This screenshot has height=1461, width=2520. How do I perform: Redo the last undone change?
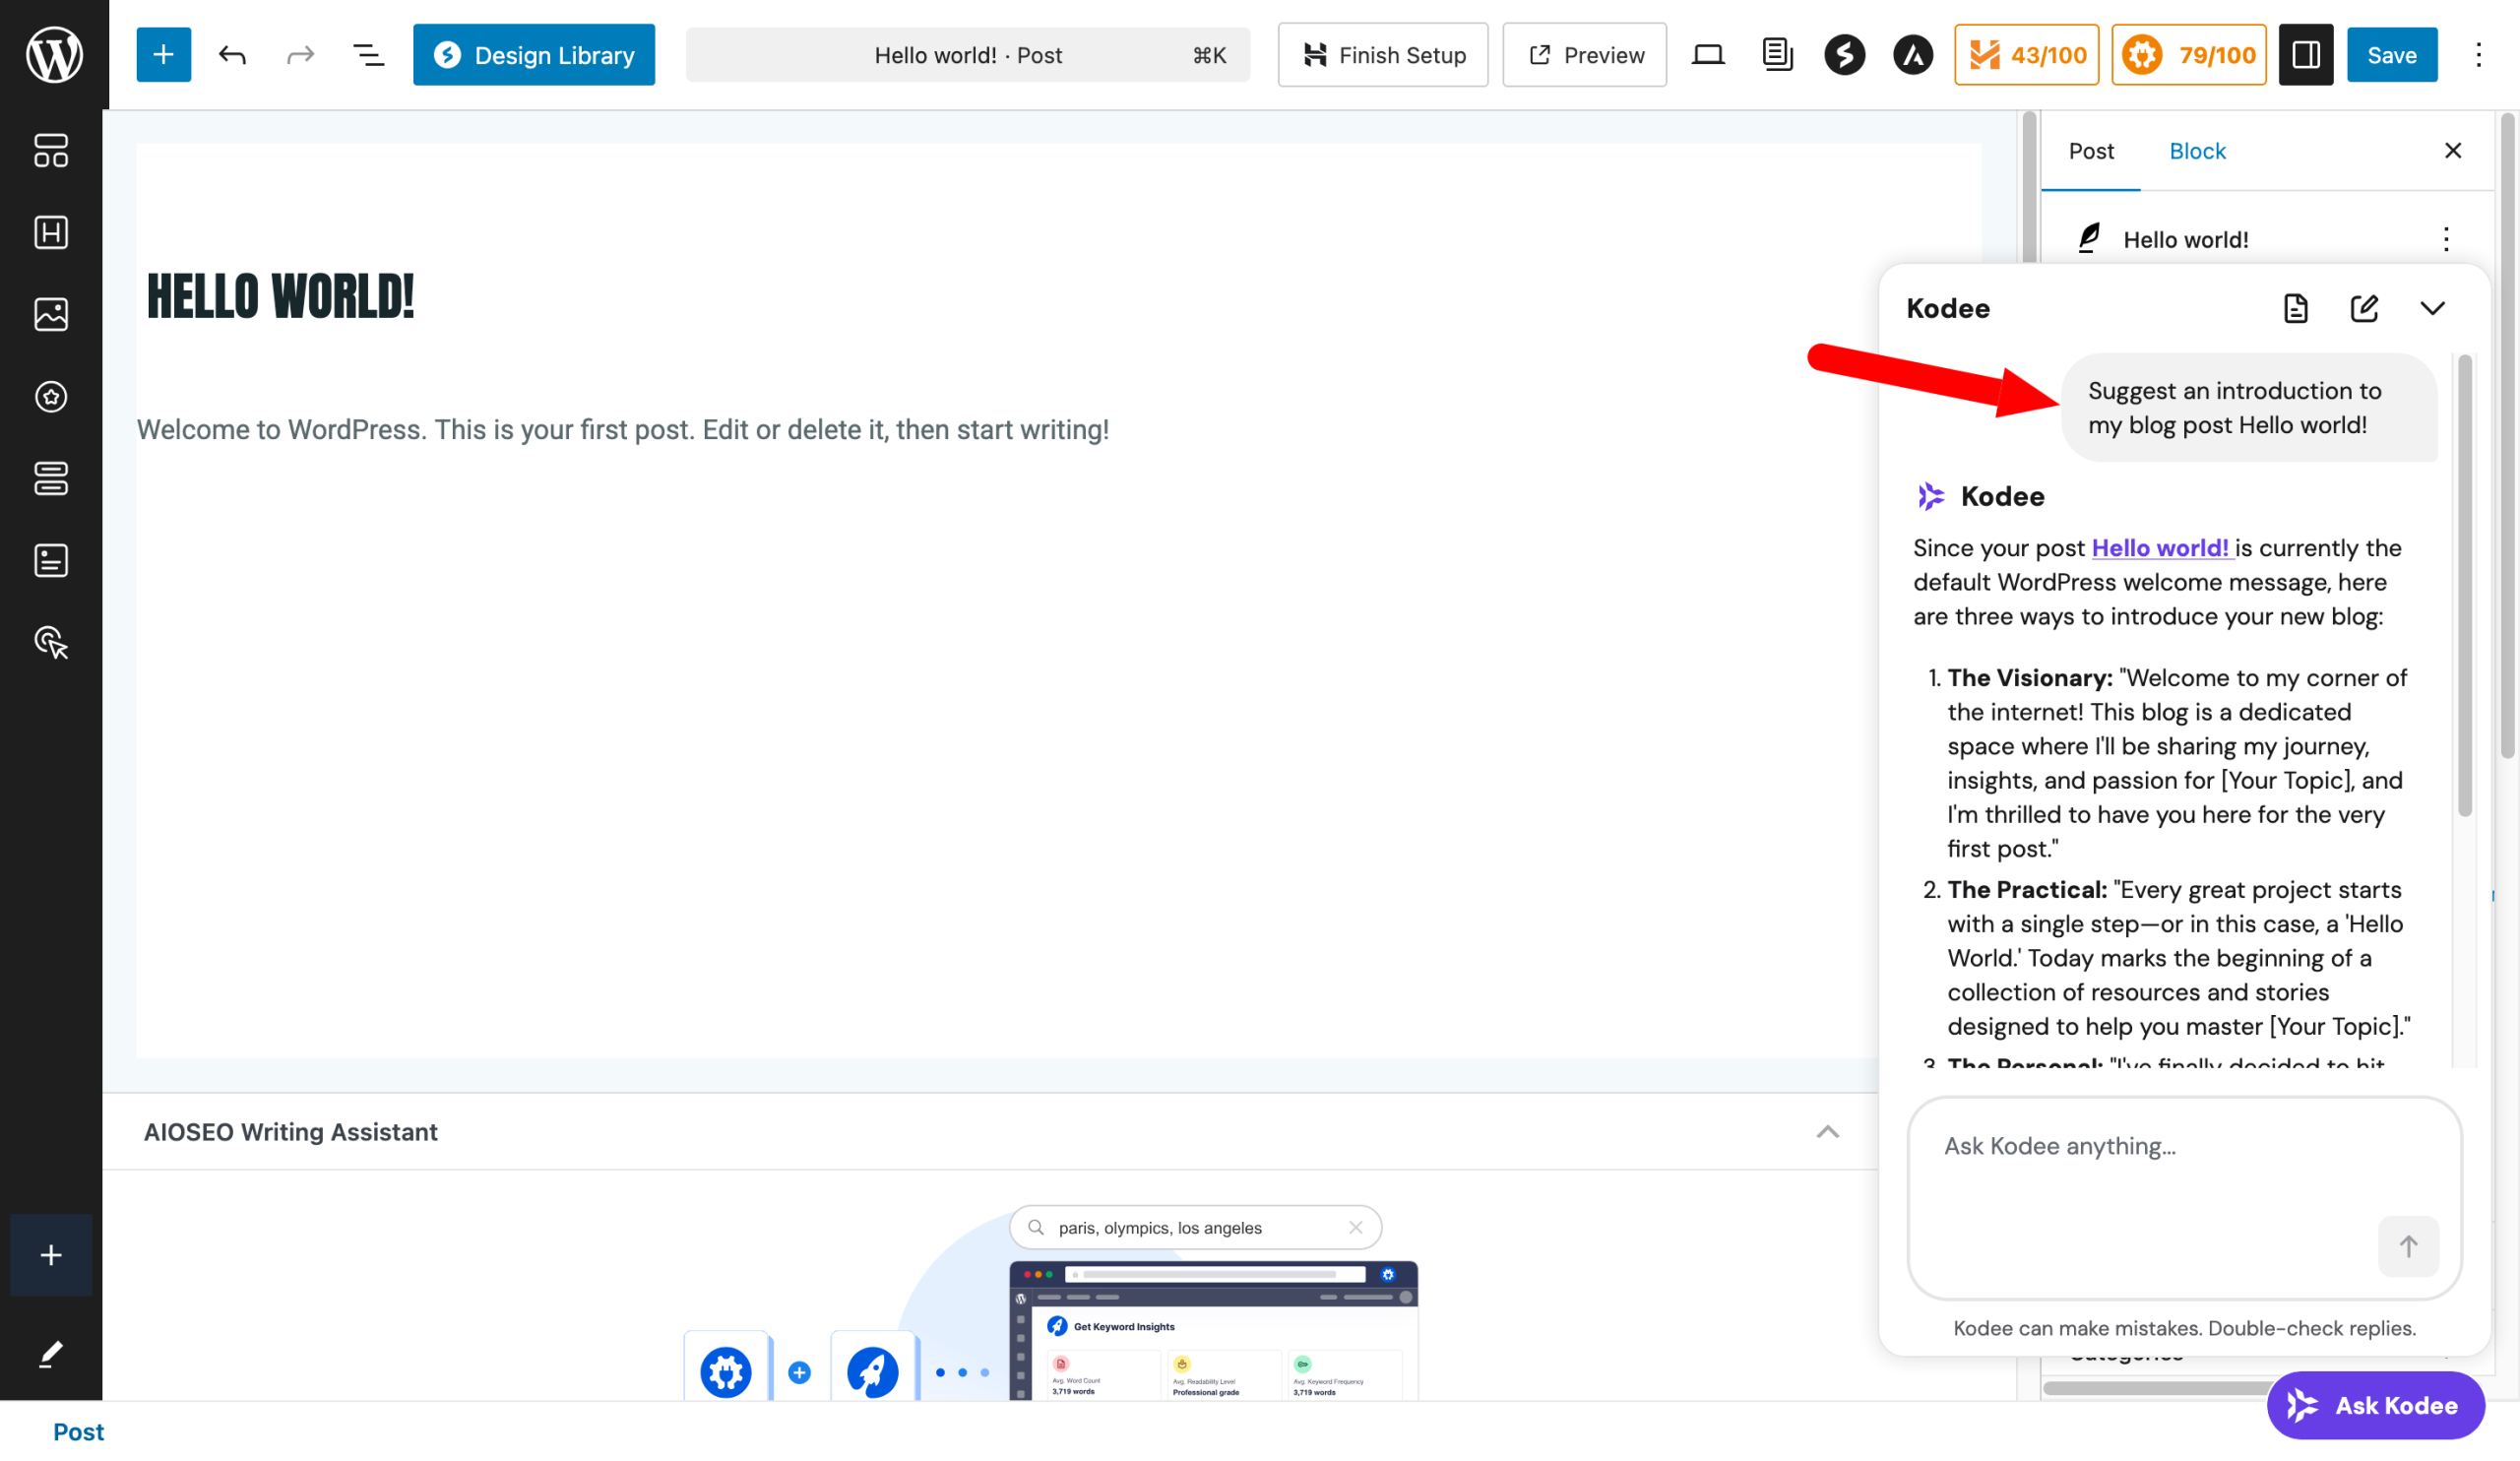click(x=300, y=54)
